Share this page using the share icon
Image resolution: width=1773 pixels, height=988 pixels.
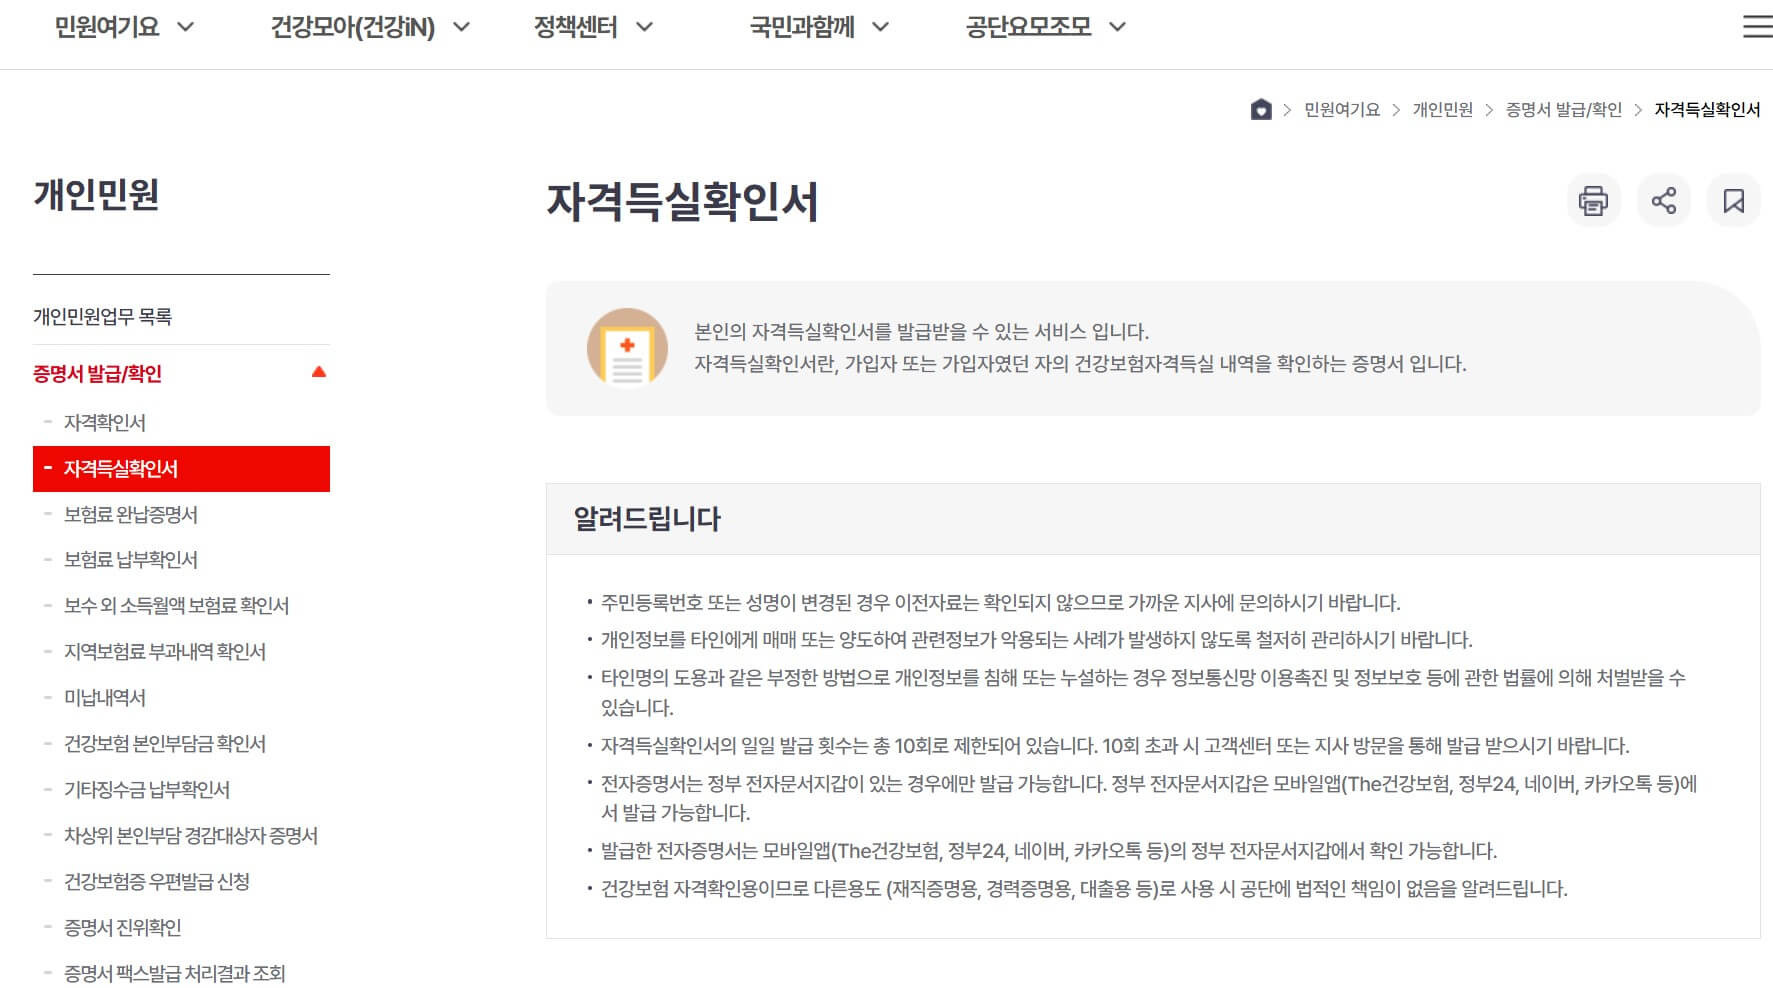[1664, 200]
